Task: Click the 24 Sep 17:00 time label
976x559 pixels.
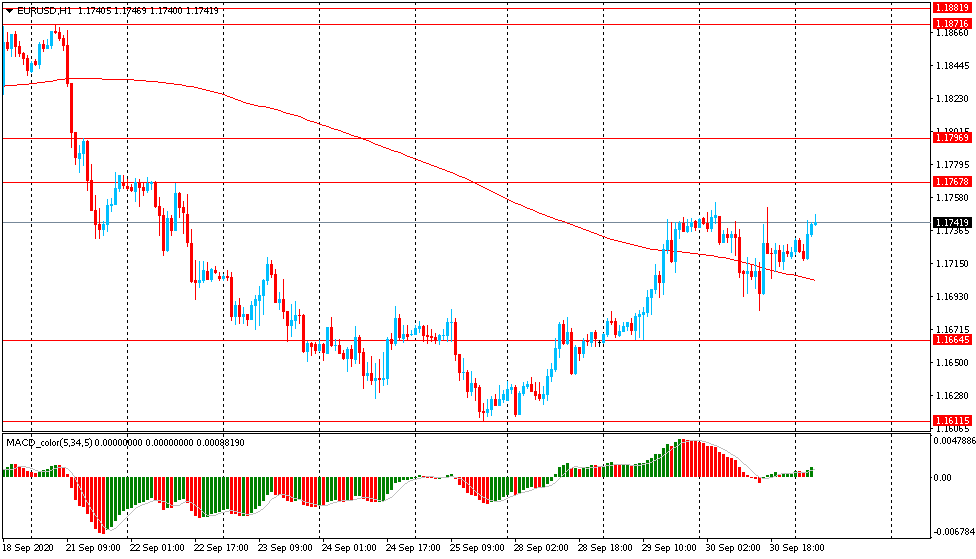Action: coord(413,548)
